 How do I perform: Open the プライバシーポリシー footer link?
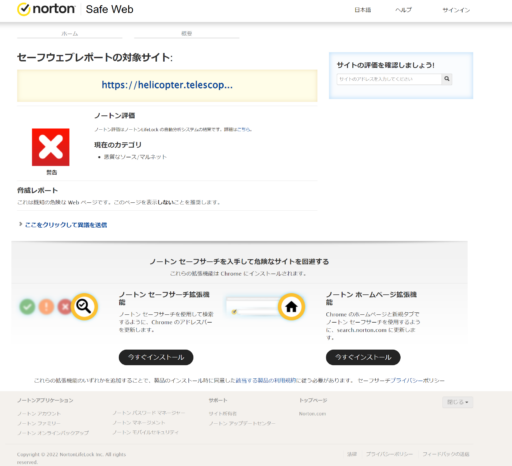(389, 454)
